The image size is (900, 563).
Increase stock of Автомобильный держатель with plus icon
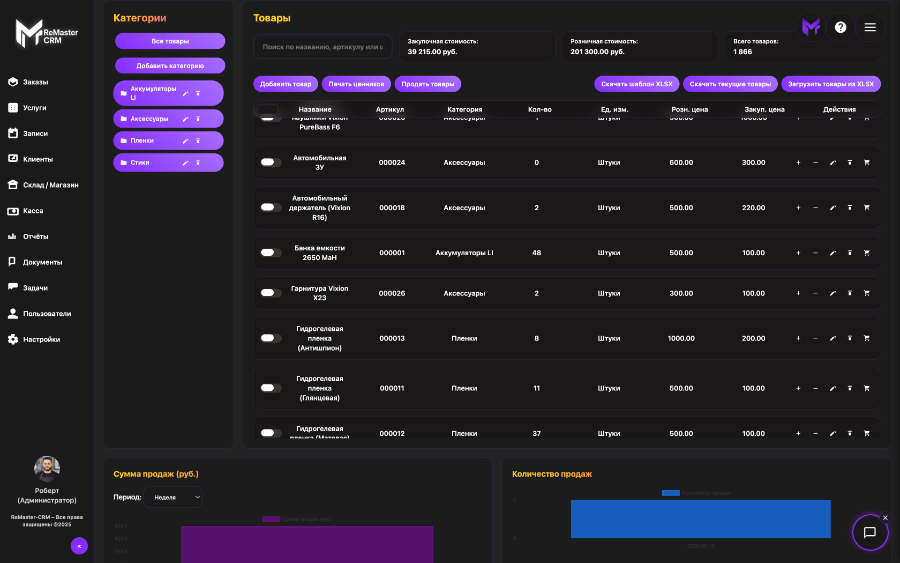coord(798,208)
